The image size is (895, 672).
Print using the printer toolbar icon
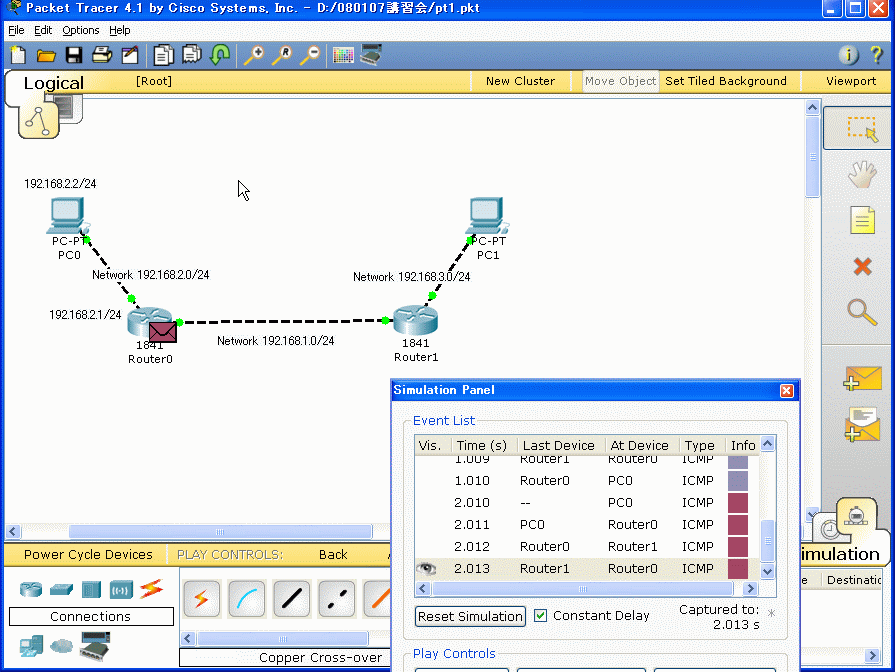102,55
